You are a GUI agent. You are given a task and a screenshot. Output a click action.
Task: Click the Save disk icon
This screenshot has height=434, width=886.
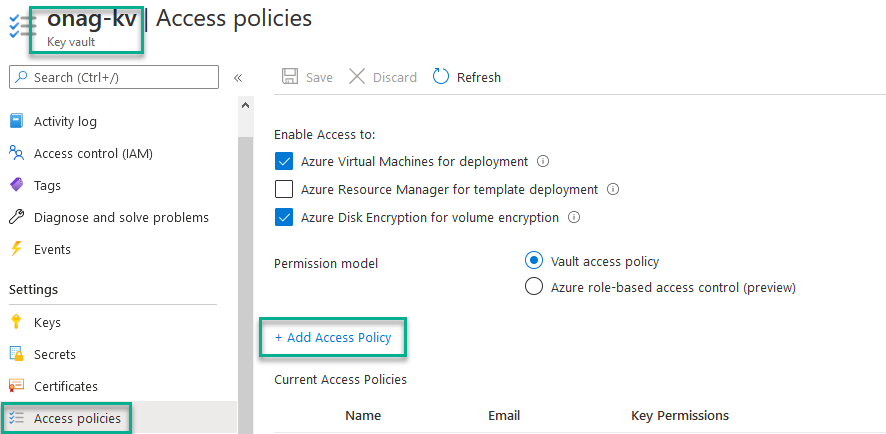(x=290, y=77)
